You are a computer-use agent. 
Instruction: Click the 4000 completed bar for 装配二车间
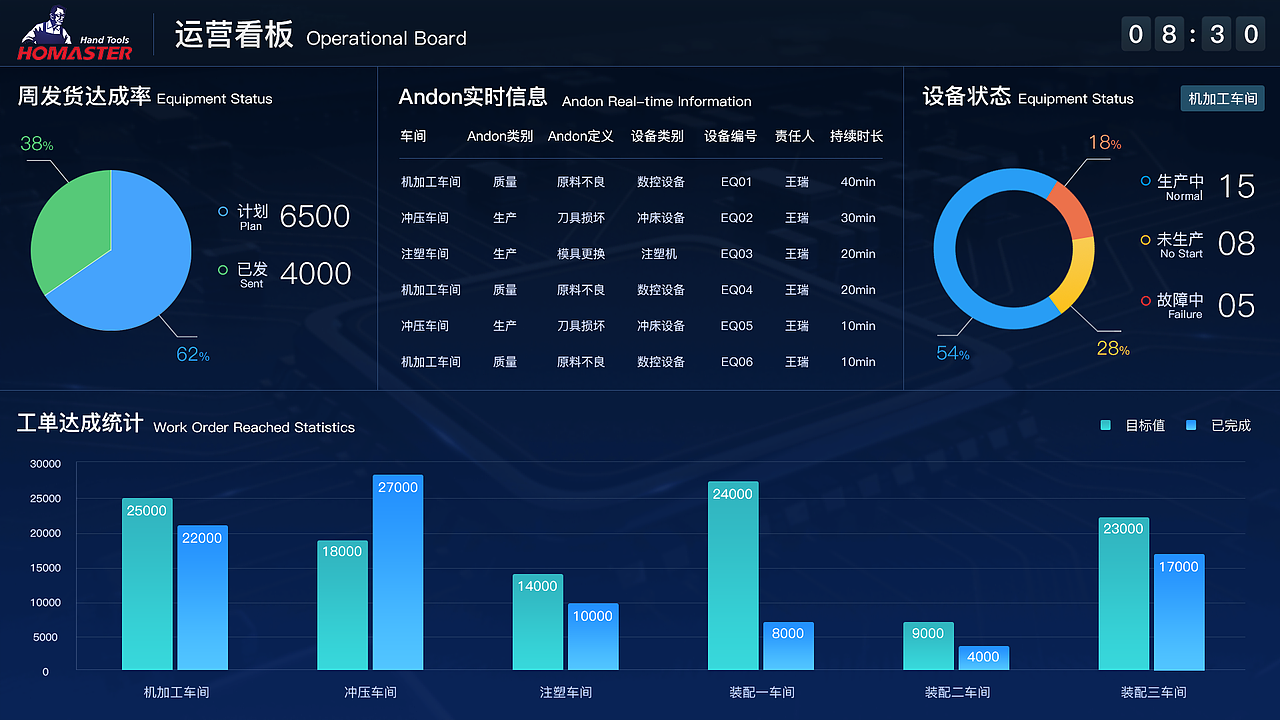(984, 658)
